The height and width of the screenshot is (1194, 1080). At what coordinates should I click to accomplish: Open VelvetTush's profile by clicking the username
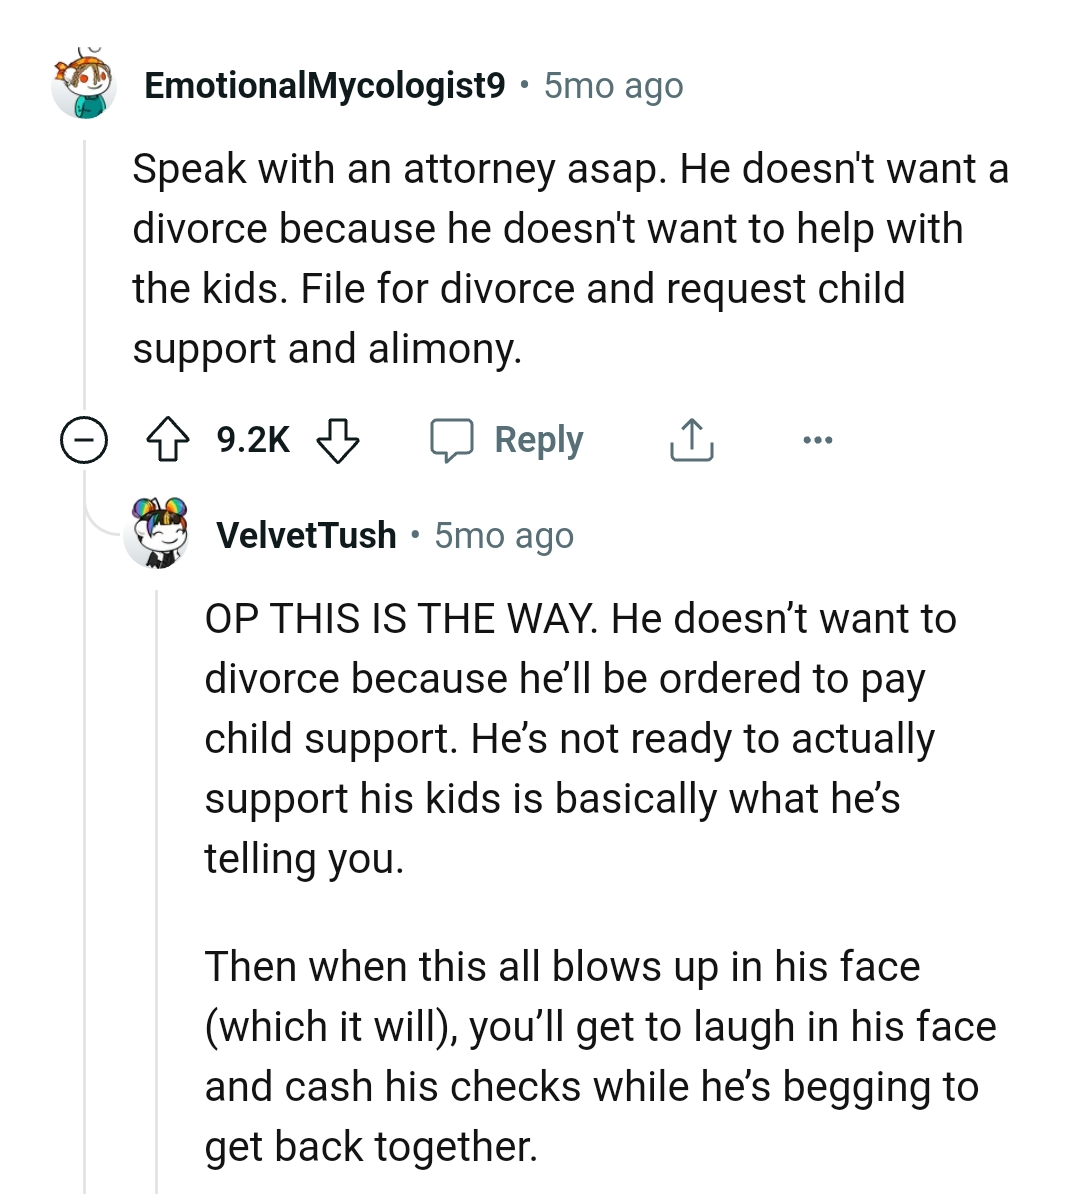305,534
